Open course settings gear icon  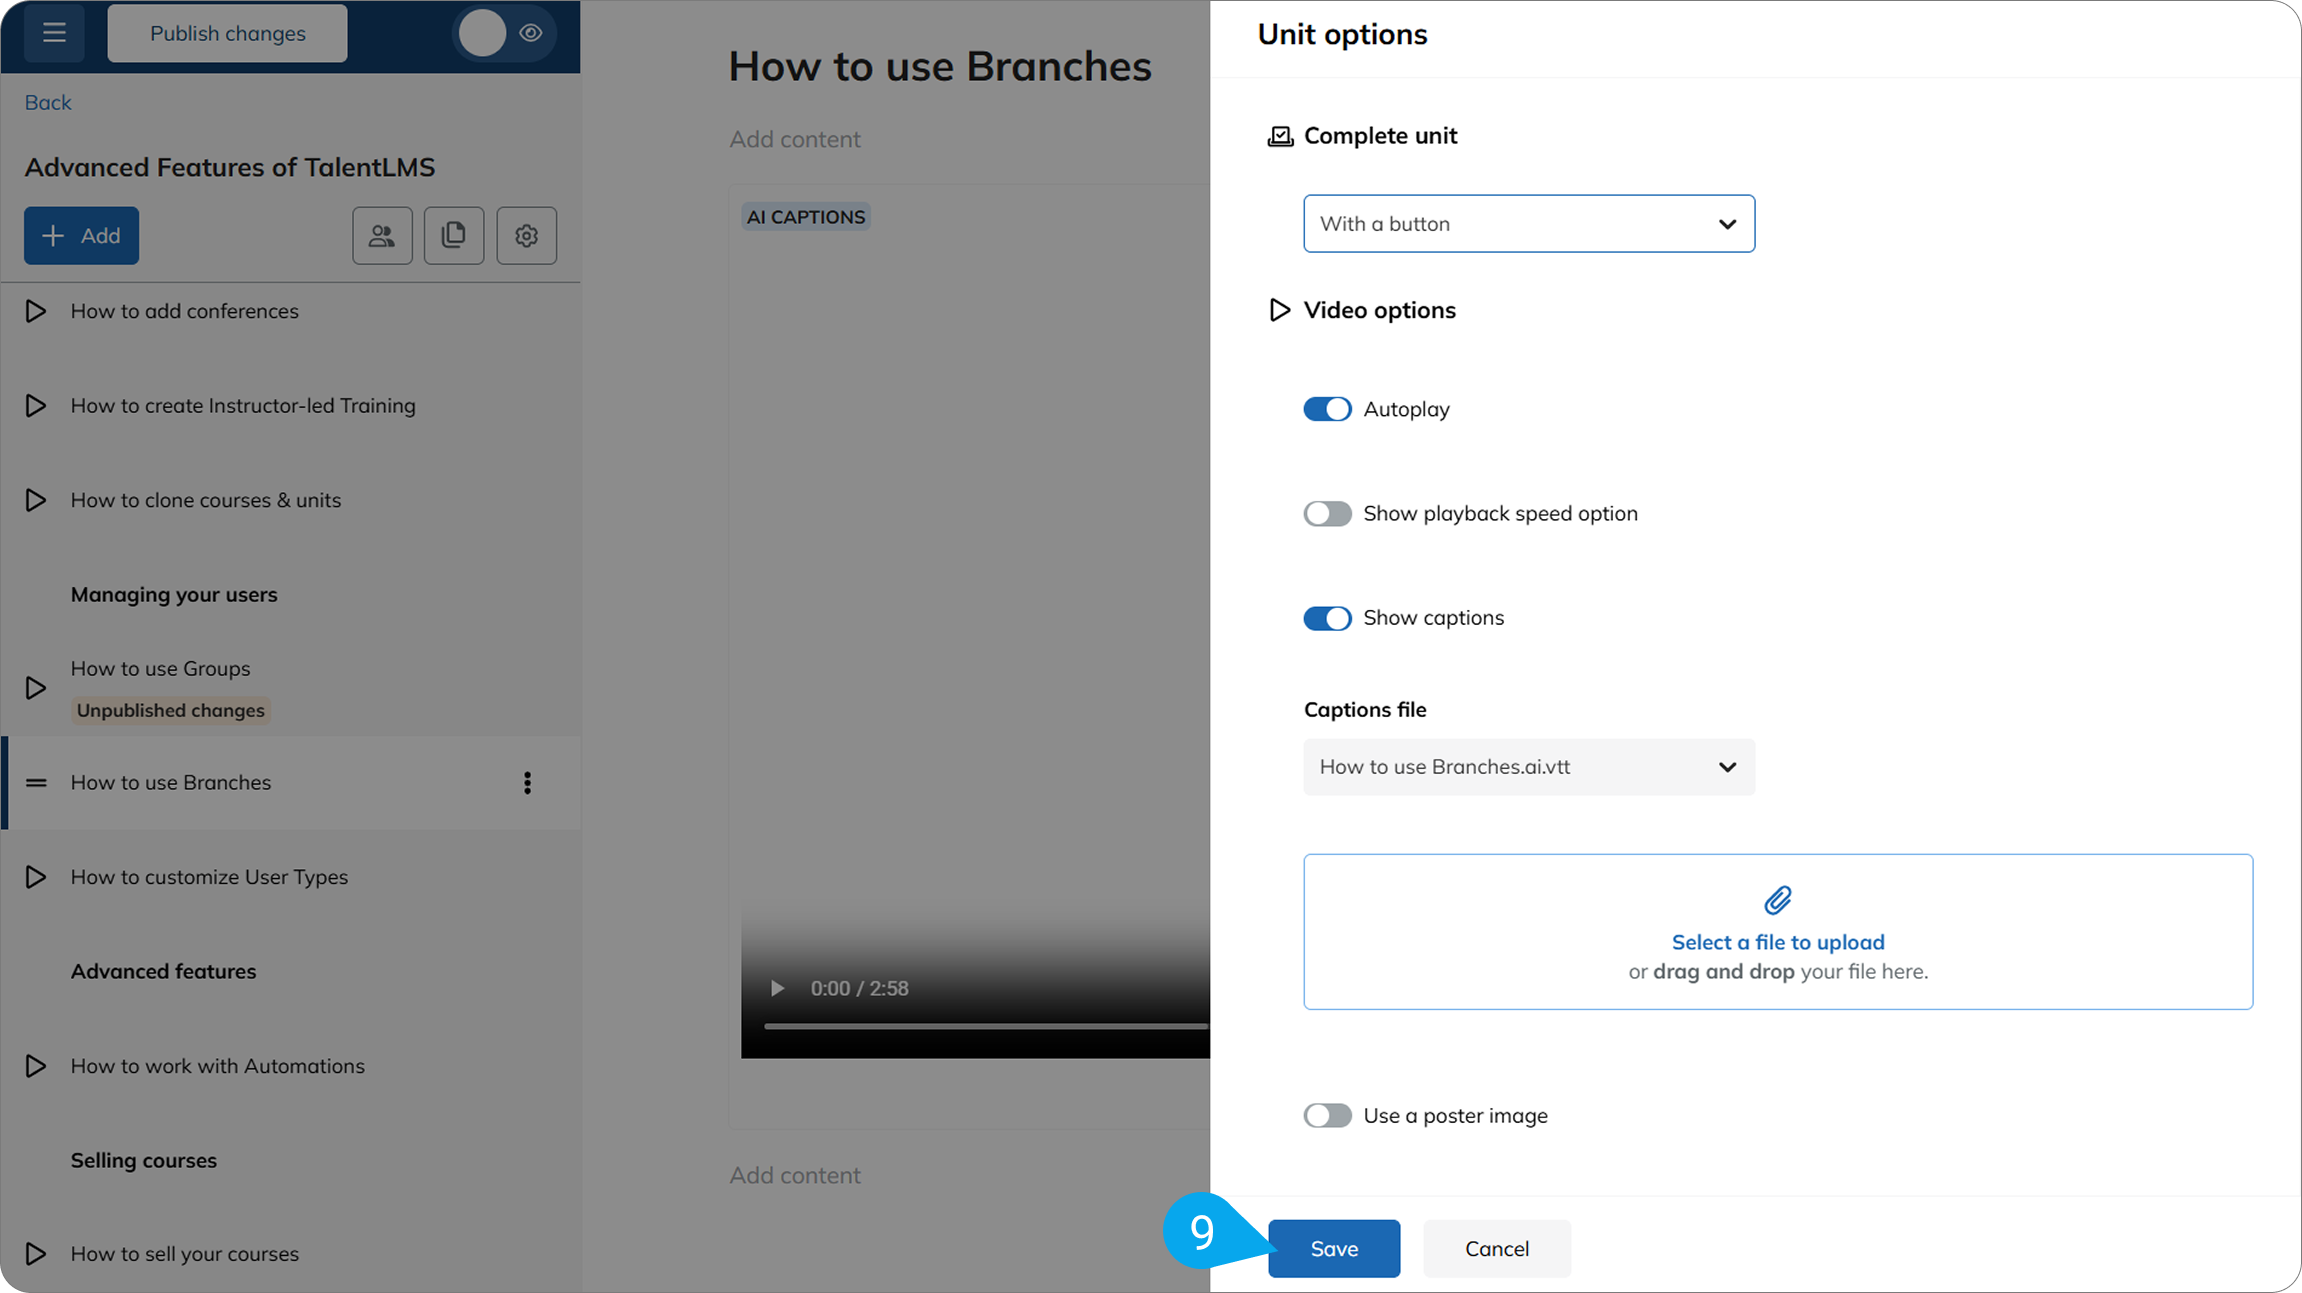pyautogui.click(x=527, y=236)
